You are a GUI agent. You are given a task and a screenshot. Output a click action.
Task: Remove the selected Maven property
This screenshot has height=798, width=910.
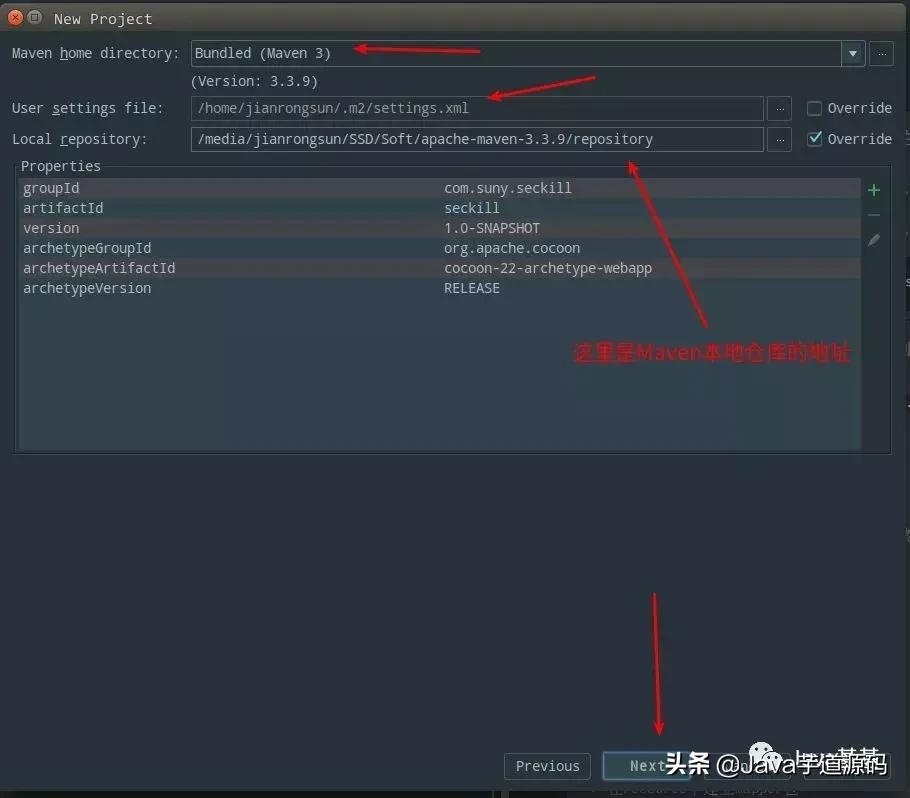tap(874, 215)
